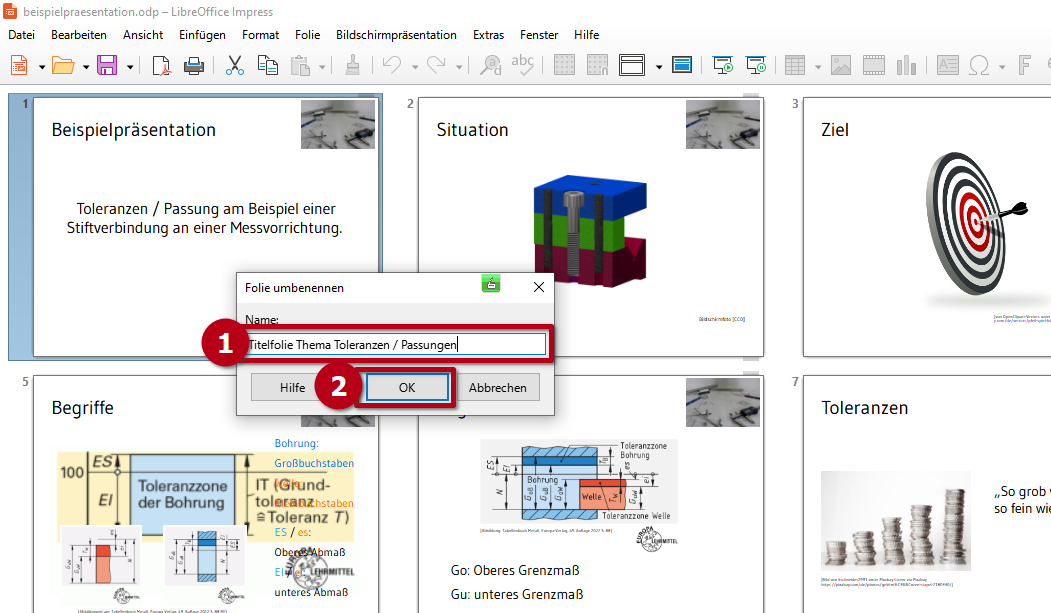Click the Insert Special Character omega icon
The image size is (1051, 613).
980,66
